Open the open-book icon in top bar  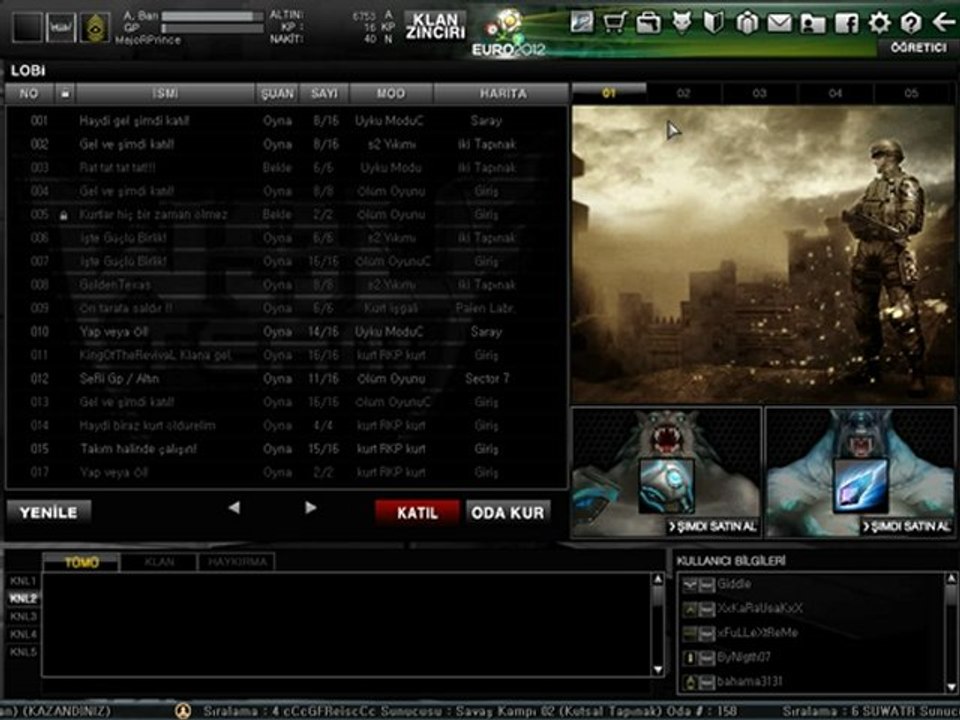click(x=713, y=23)
